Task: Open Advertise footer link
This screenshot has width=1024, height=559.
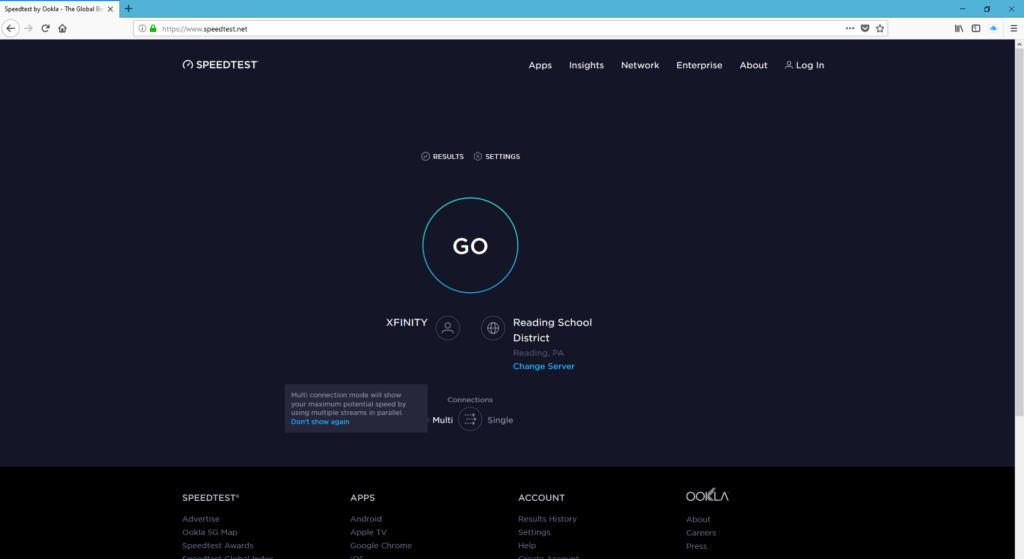Action: tap(200, 519)
